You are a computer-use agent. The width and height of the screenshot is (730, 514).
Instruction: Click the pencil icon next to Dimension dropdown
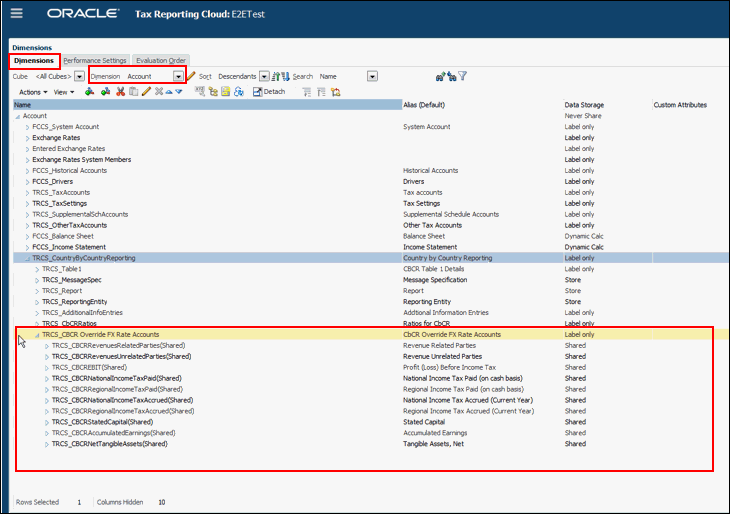(x=191, y=76)
